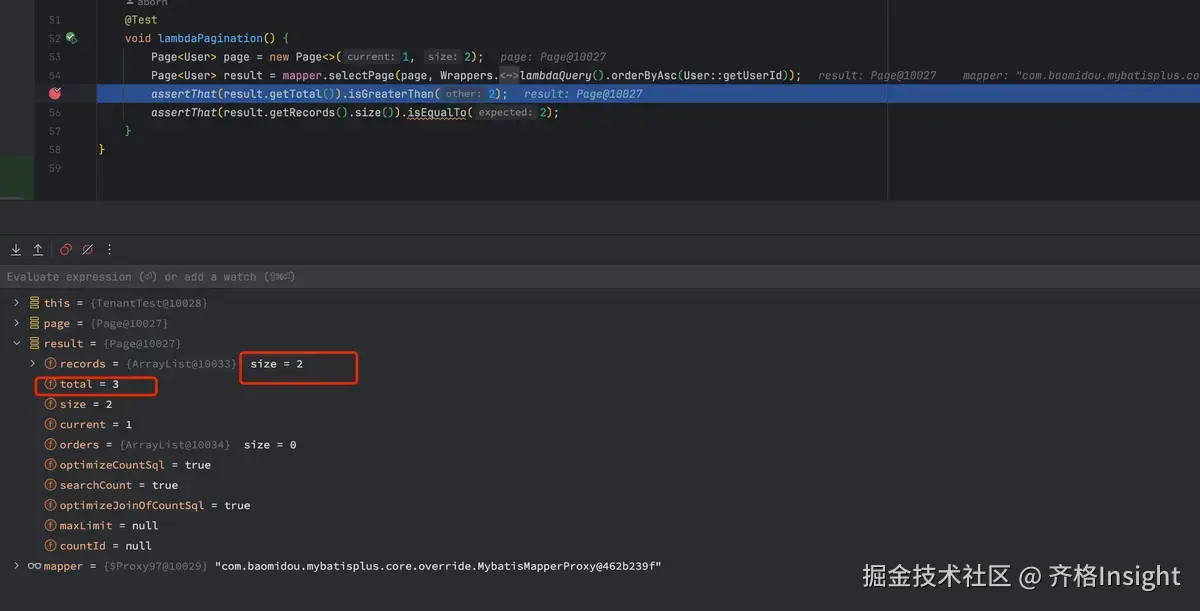Click line number 51 in the gutter

tap(54, 20)
